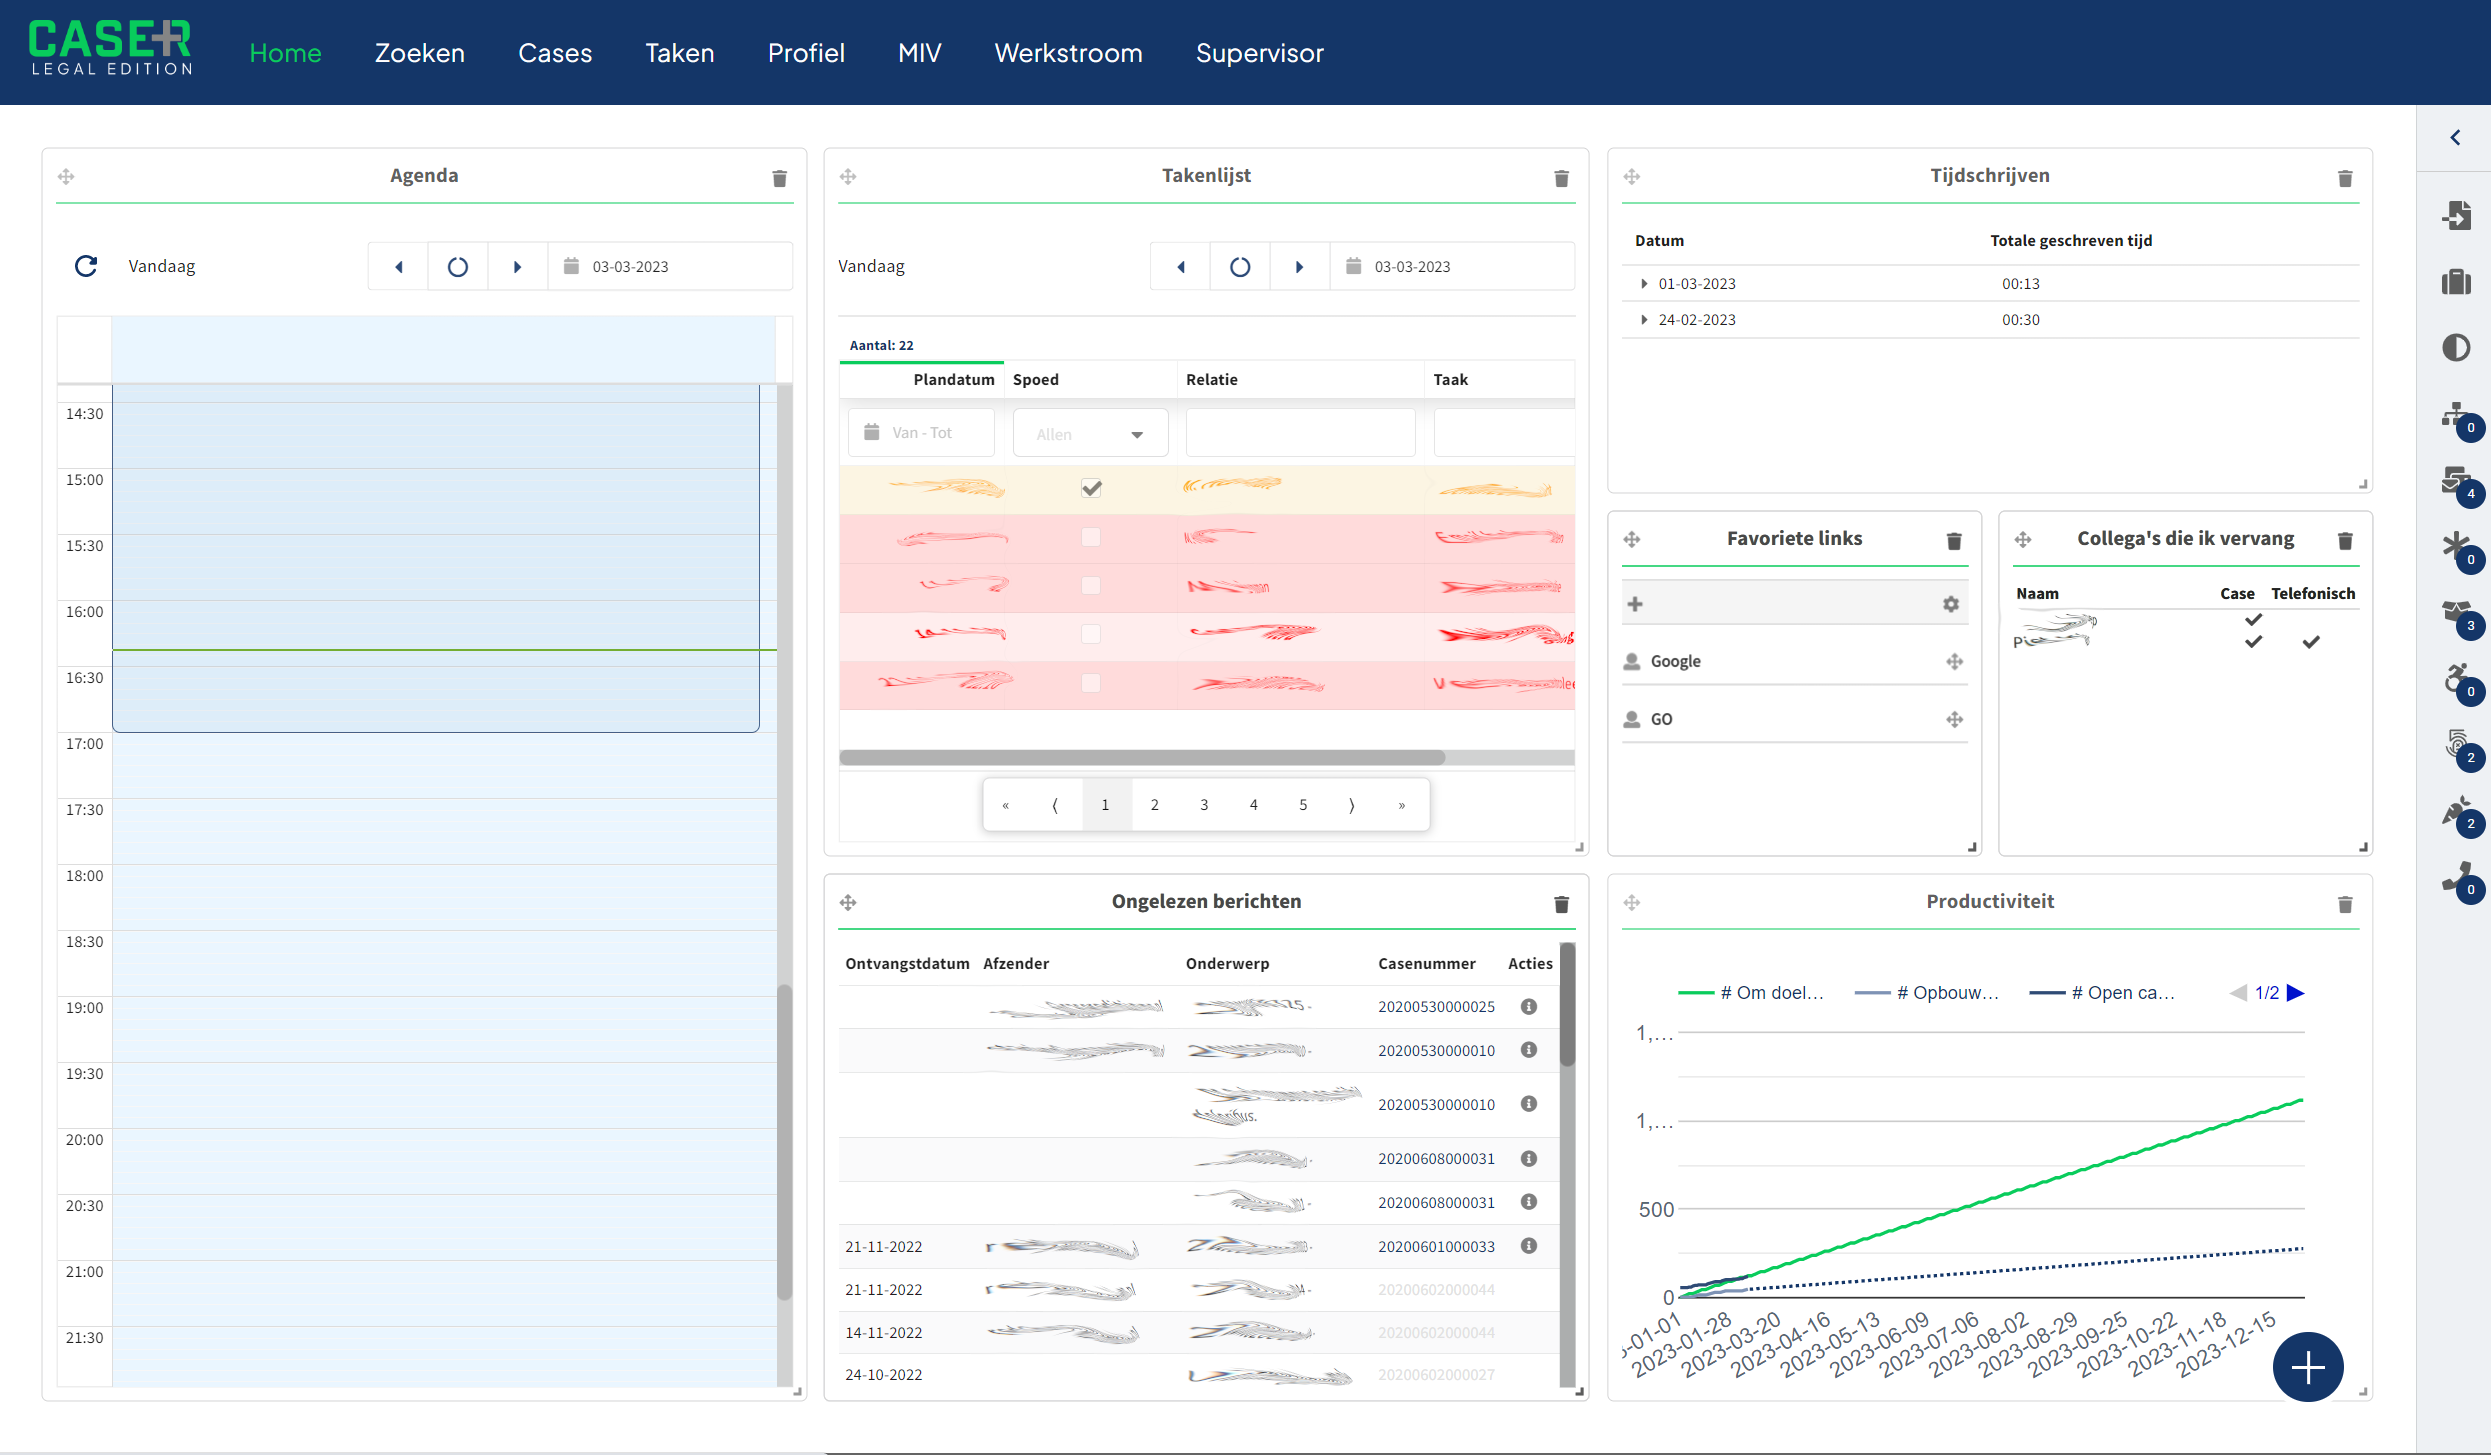
Task: Go to page 3 of Takenlijst
Action: [1204, 805]
